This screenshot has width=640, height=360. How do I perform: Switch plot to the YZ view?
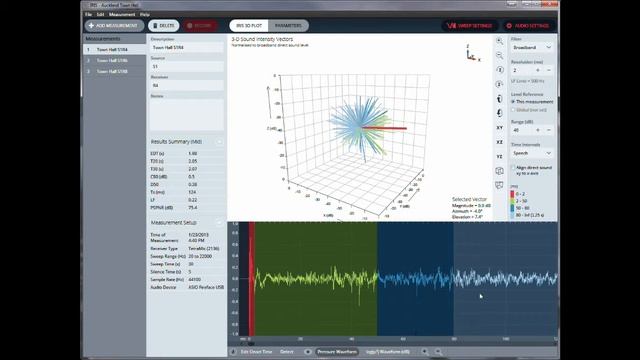499,156
